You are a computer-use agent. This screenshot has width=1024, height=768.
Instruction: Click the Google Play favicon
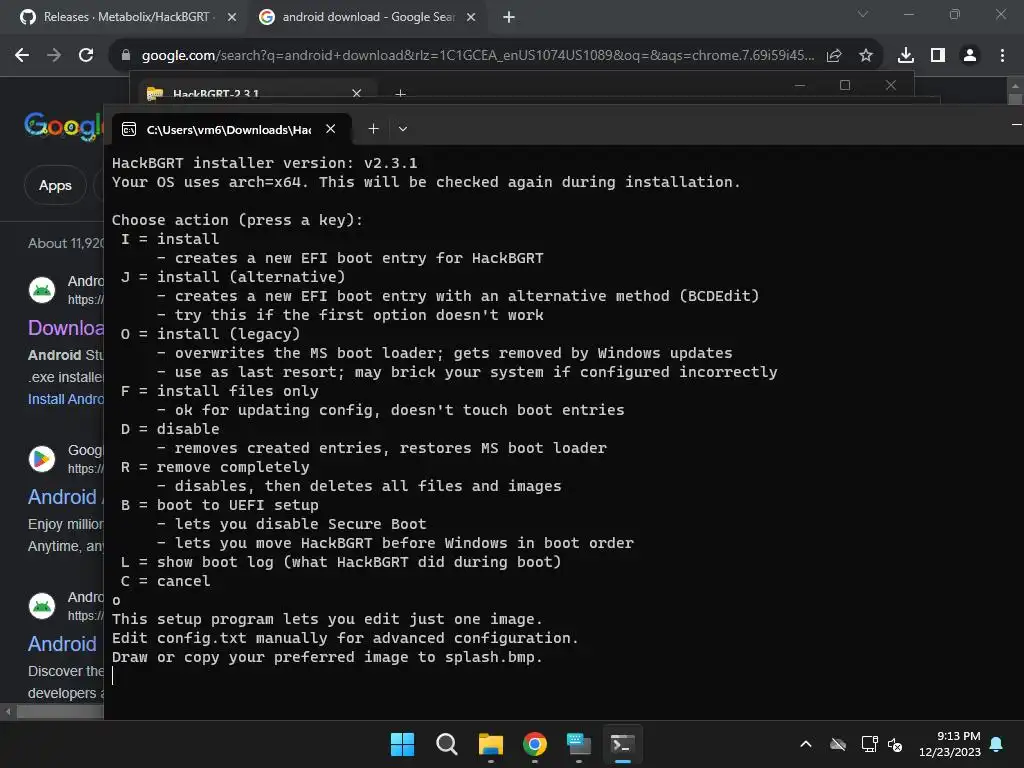click(42, 459)
